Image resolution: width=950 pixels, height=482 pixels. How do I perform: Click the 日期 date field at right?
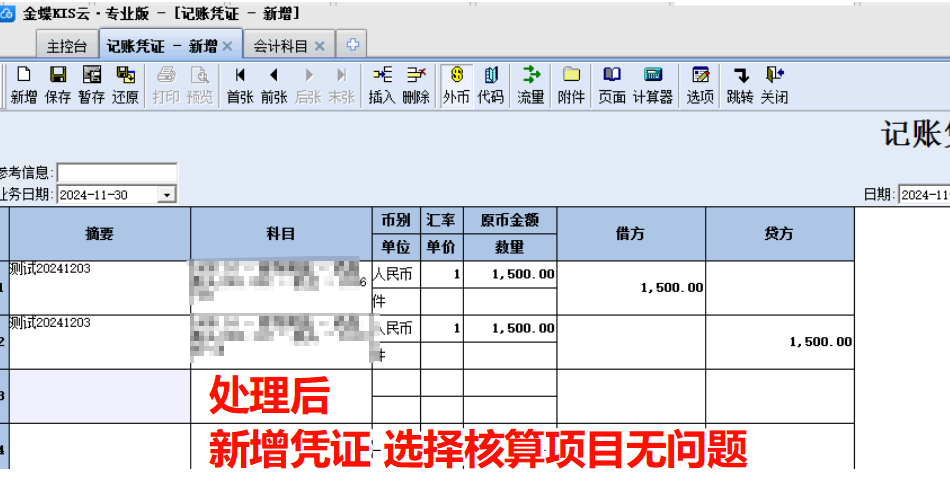coord(924,195)
